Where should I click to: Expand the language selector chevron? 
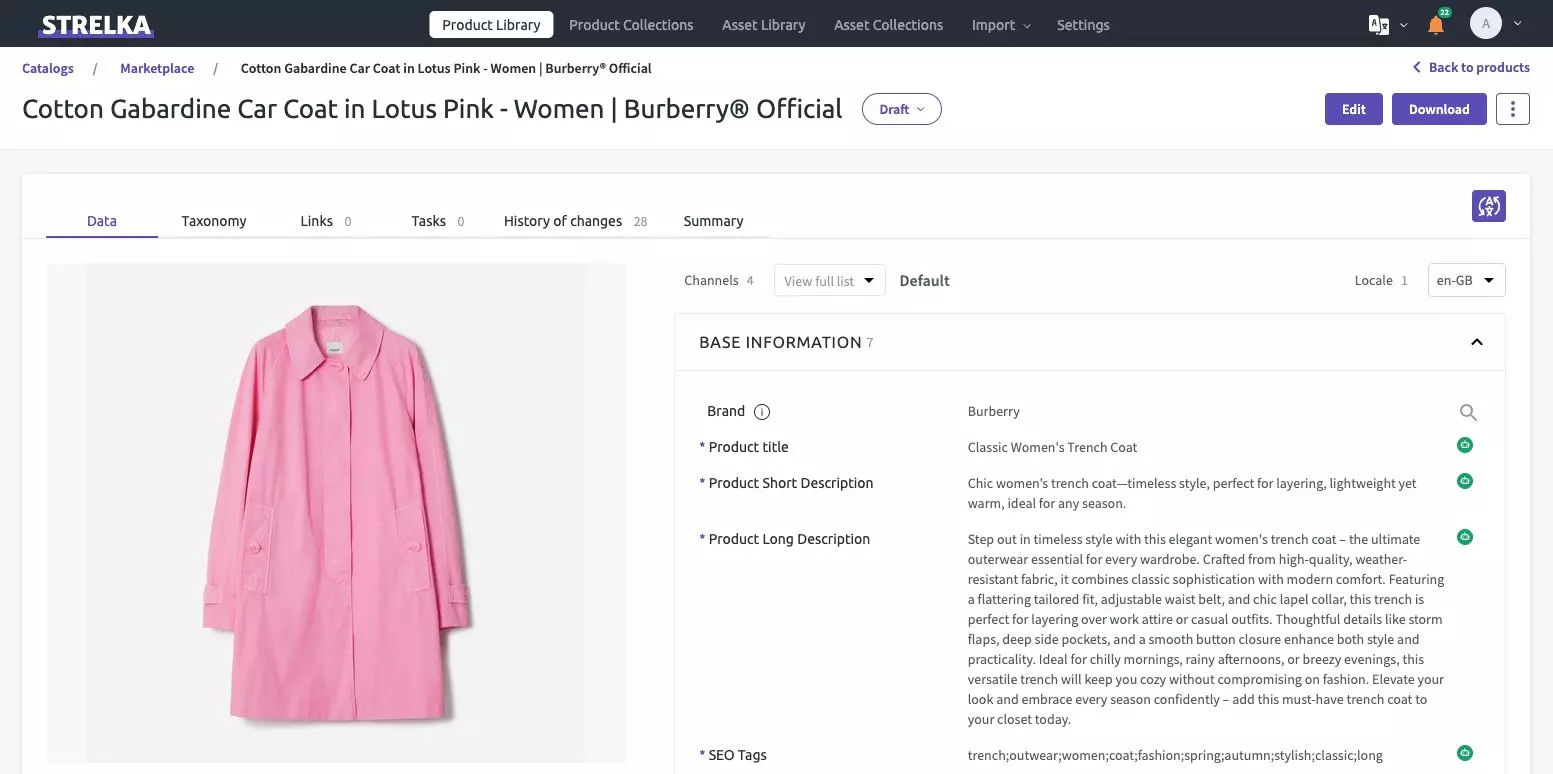coord(1404,25)
